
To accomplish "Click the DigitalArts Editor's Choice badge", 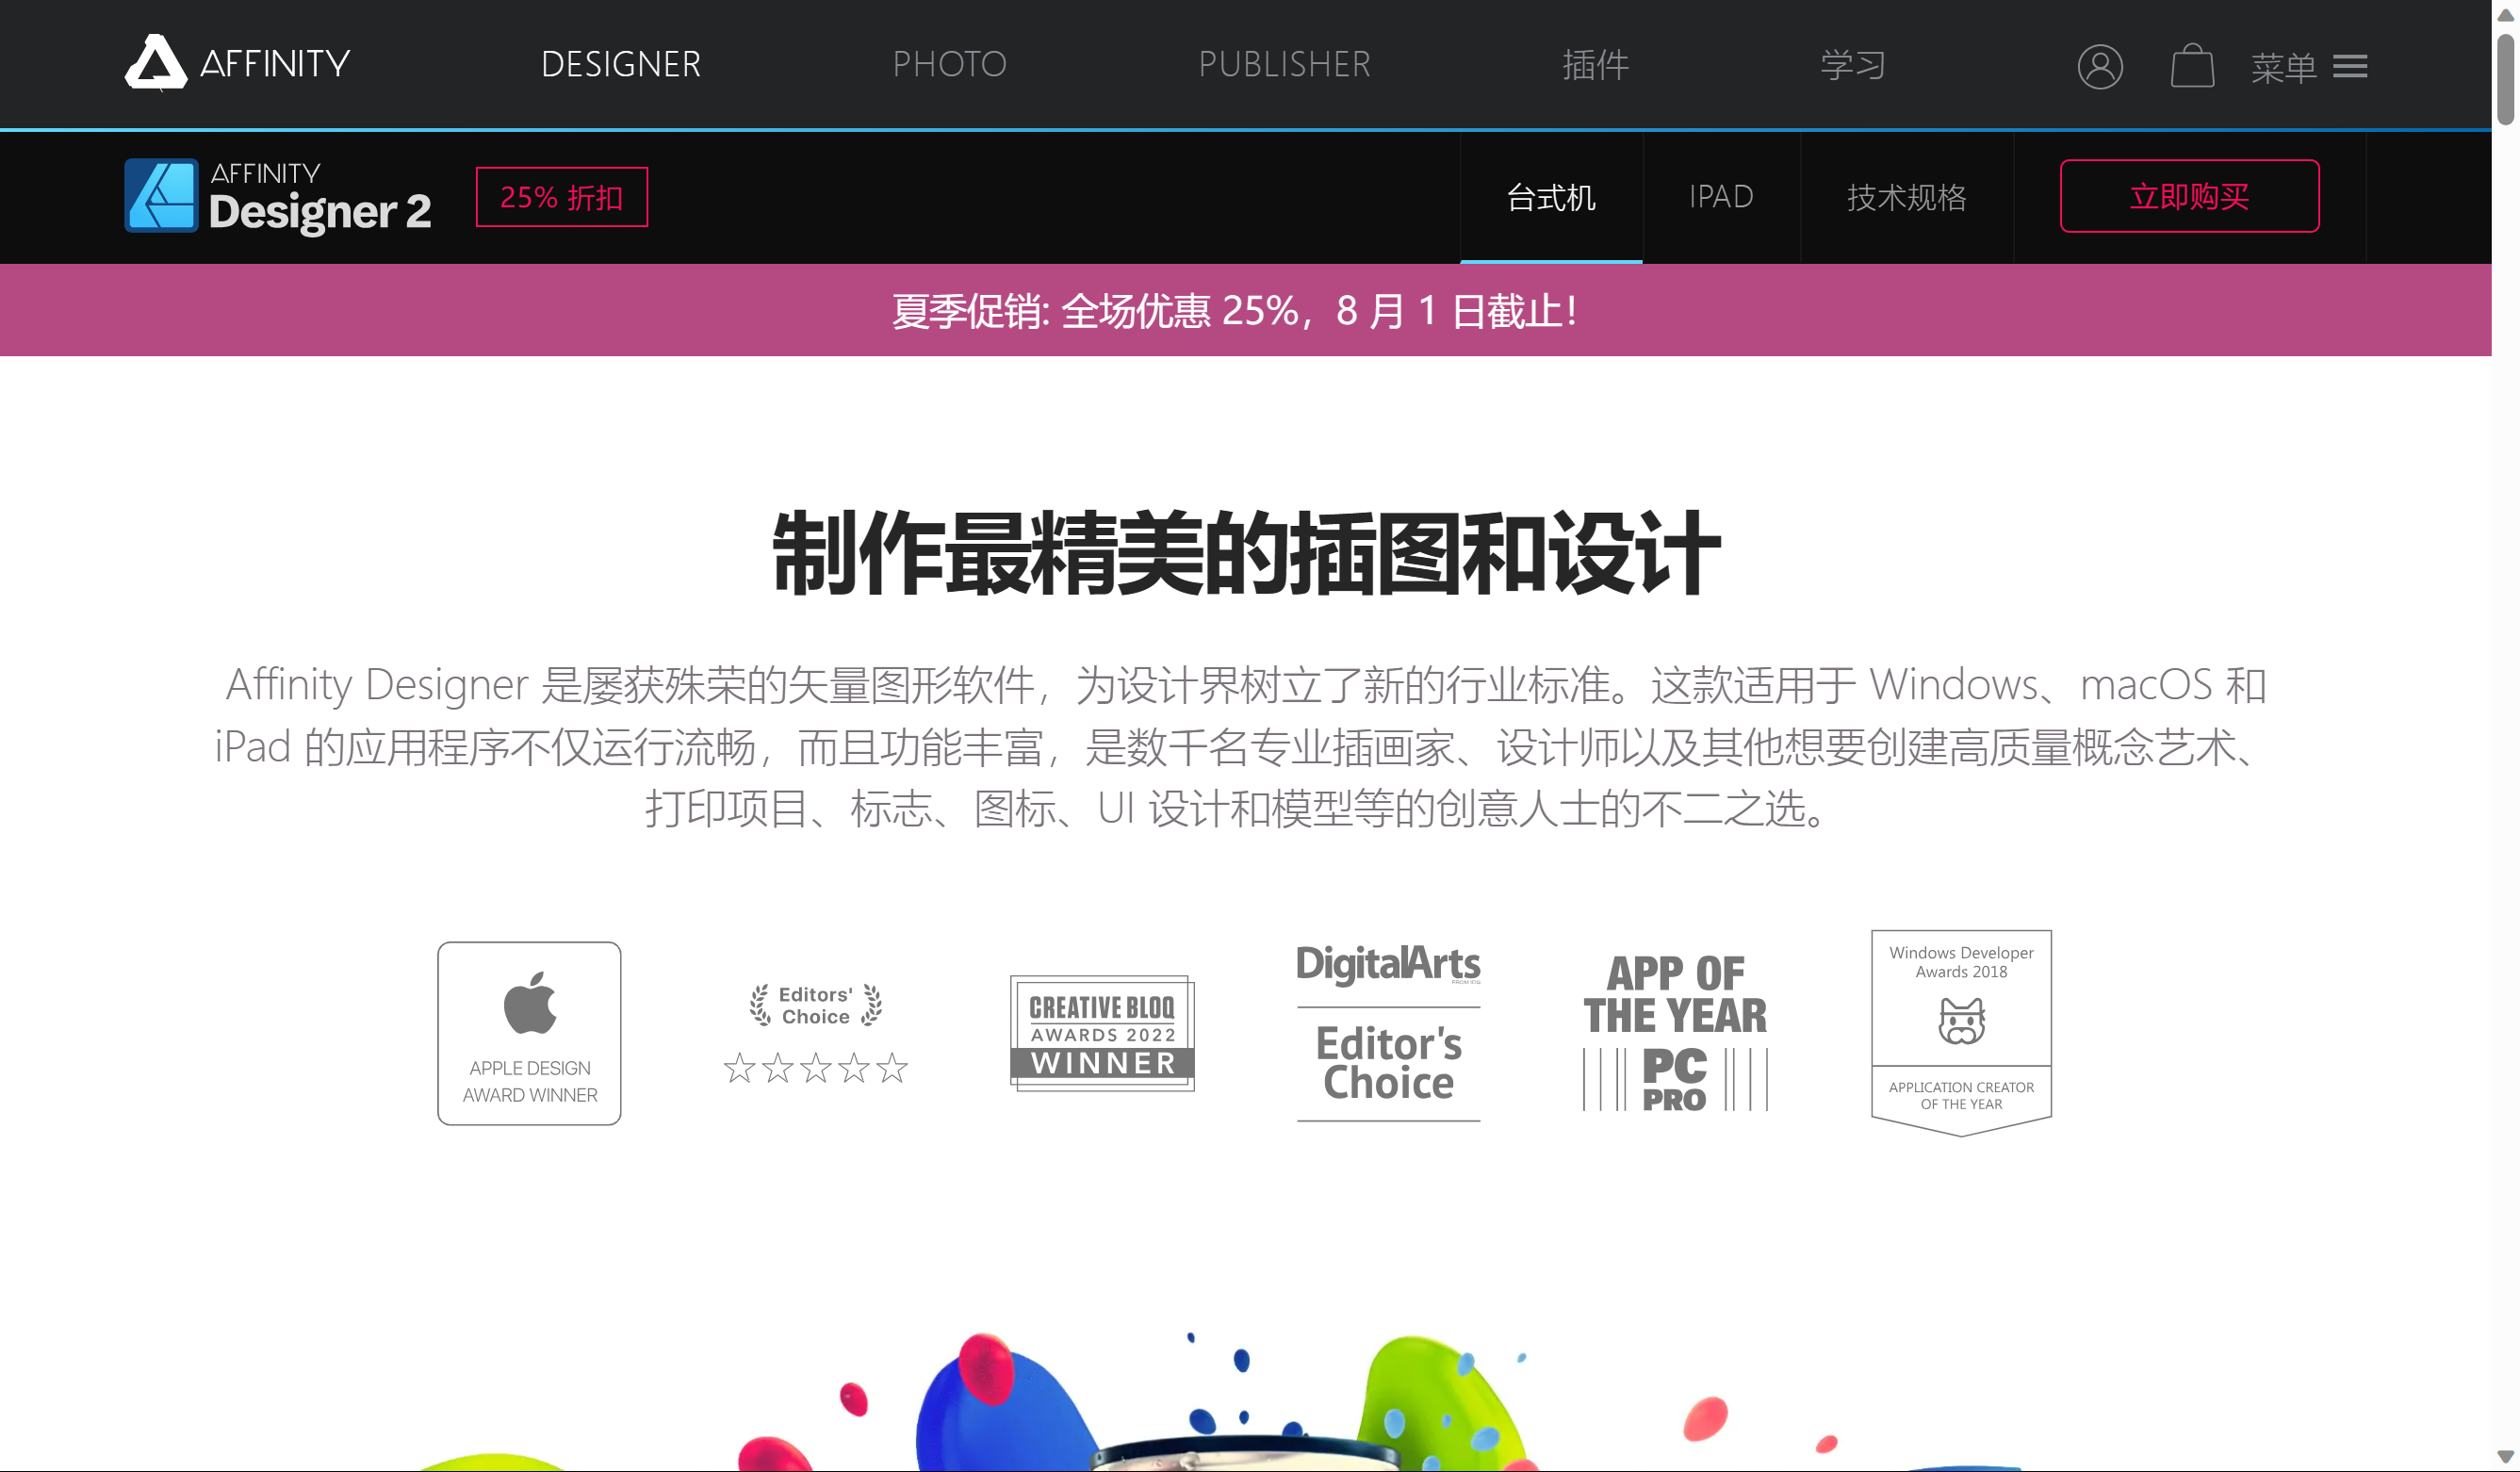I will coord(1388,1033).
